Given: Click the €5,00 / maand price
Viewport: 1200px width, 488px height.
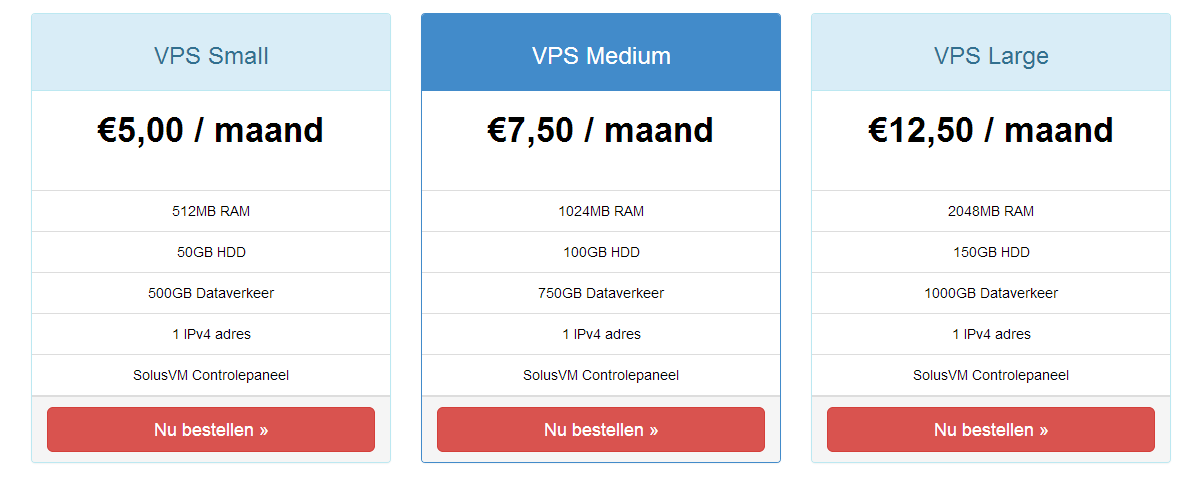Looking at the screenshot, I should point(211,130).
